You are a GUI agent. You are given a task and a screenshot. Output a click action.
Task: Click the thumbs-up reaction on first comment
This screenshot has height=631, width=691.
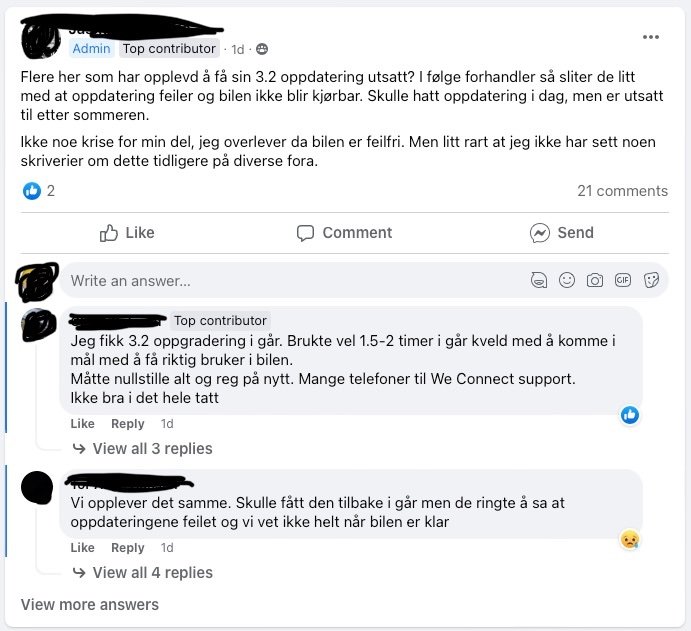point(630,415)
